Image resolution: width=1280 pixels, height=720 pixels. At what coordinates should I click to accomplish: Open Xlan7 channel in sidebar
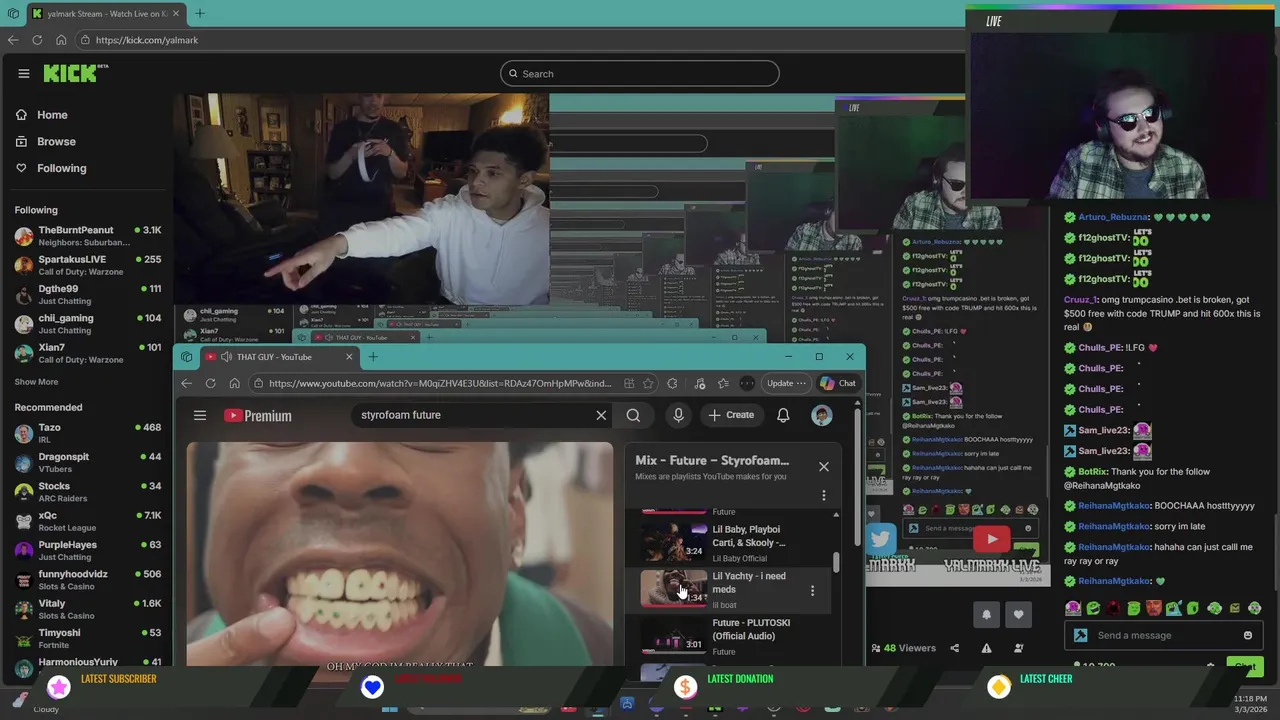click(87, 353)
